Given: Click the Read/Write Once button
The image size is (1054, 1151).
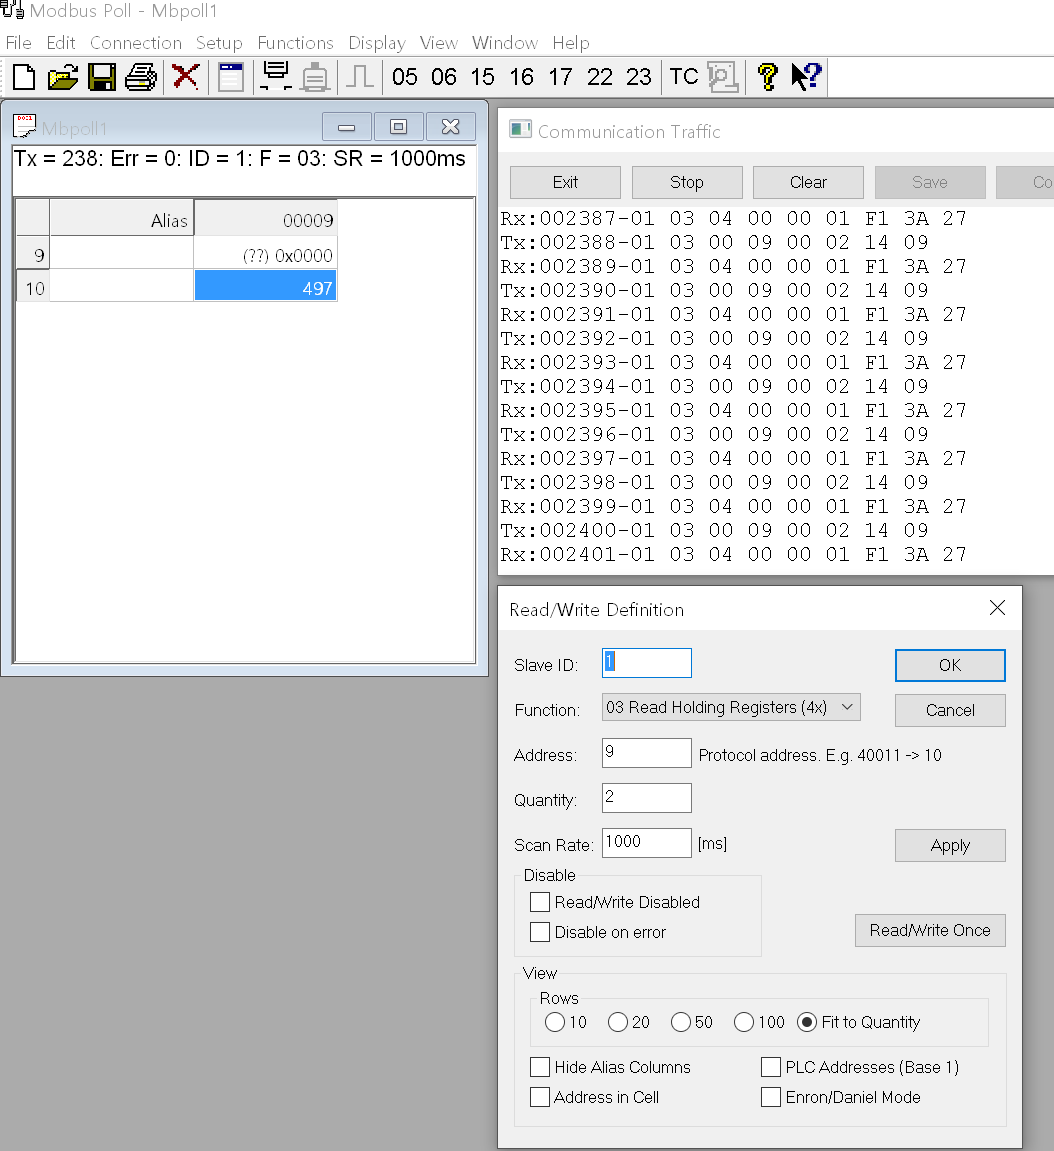Looking at the screenshot, I should 930,930.
